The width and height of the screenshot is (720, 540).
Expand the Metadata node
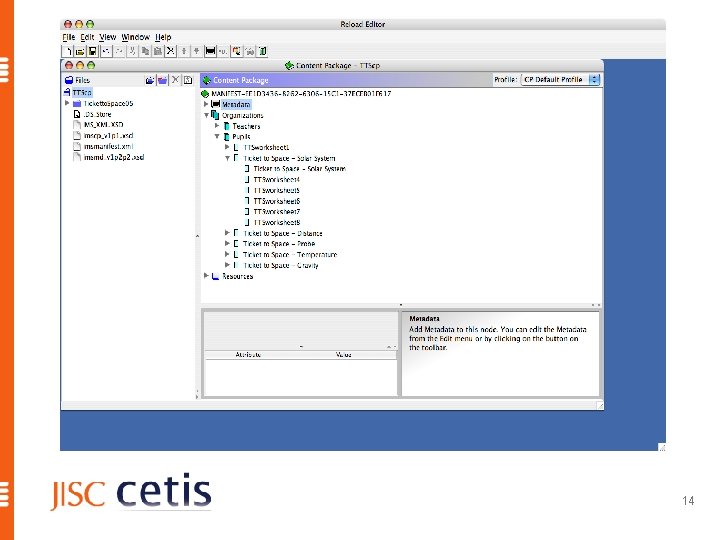coord(206,104)
